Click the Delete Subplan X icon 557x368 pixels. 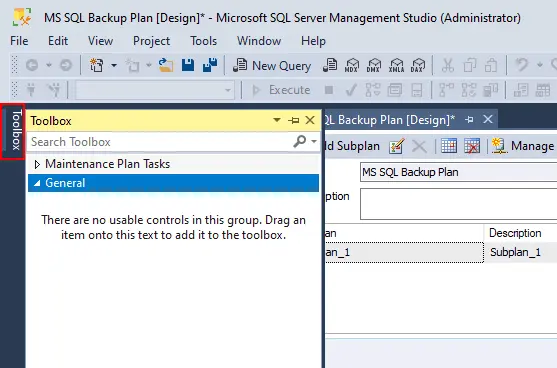coord(419,146)
